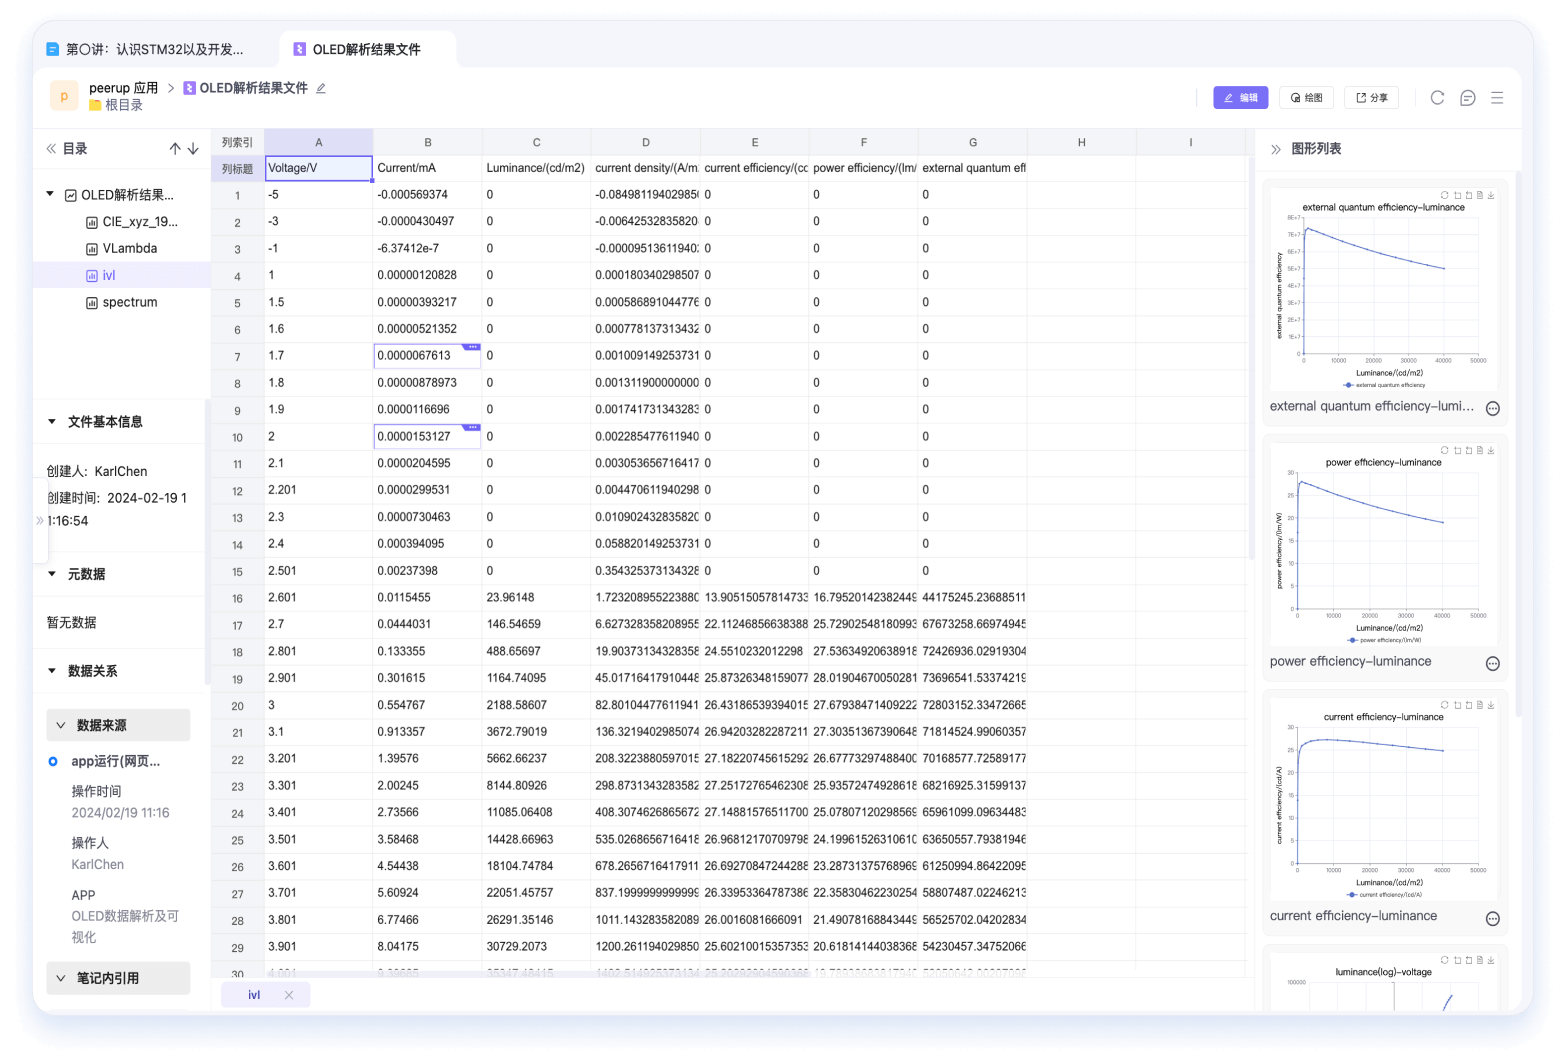Select column B header
The image size is (1566, 1064).
(x=428, y=142)
